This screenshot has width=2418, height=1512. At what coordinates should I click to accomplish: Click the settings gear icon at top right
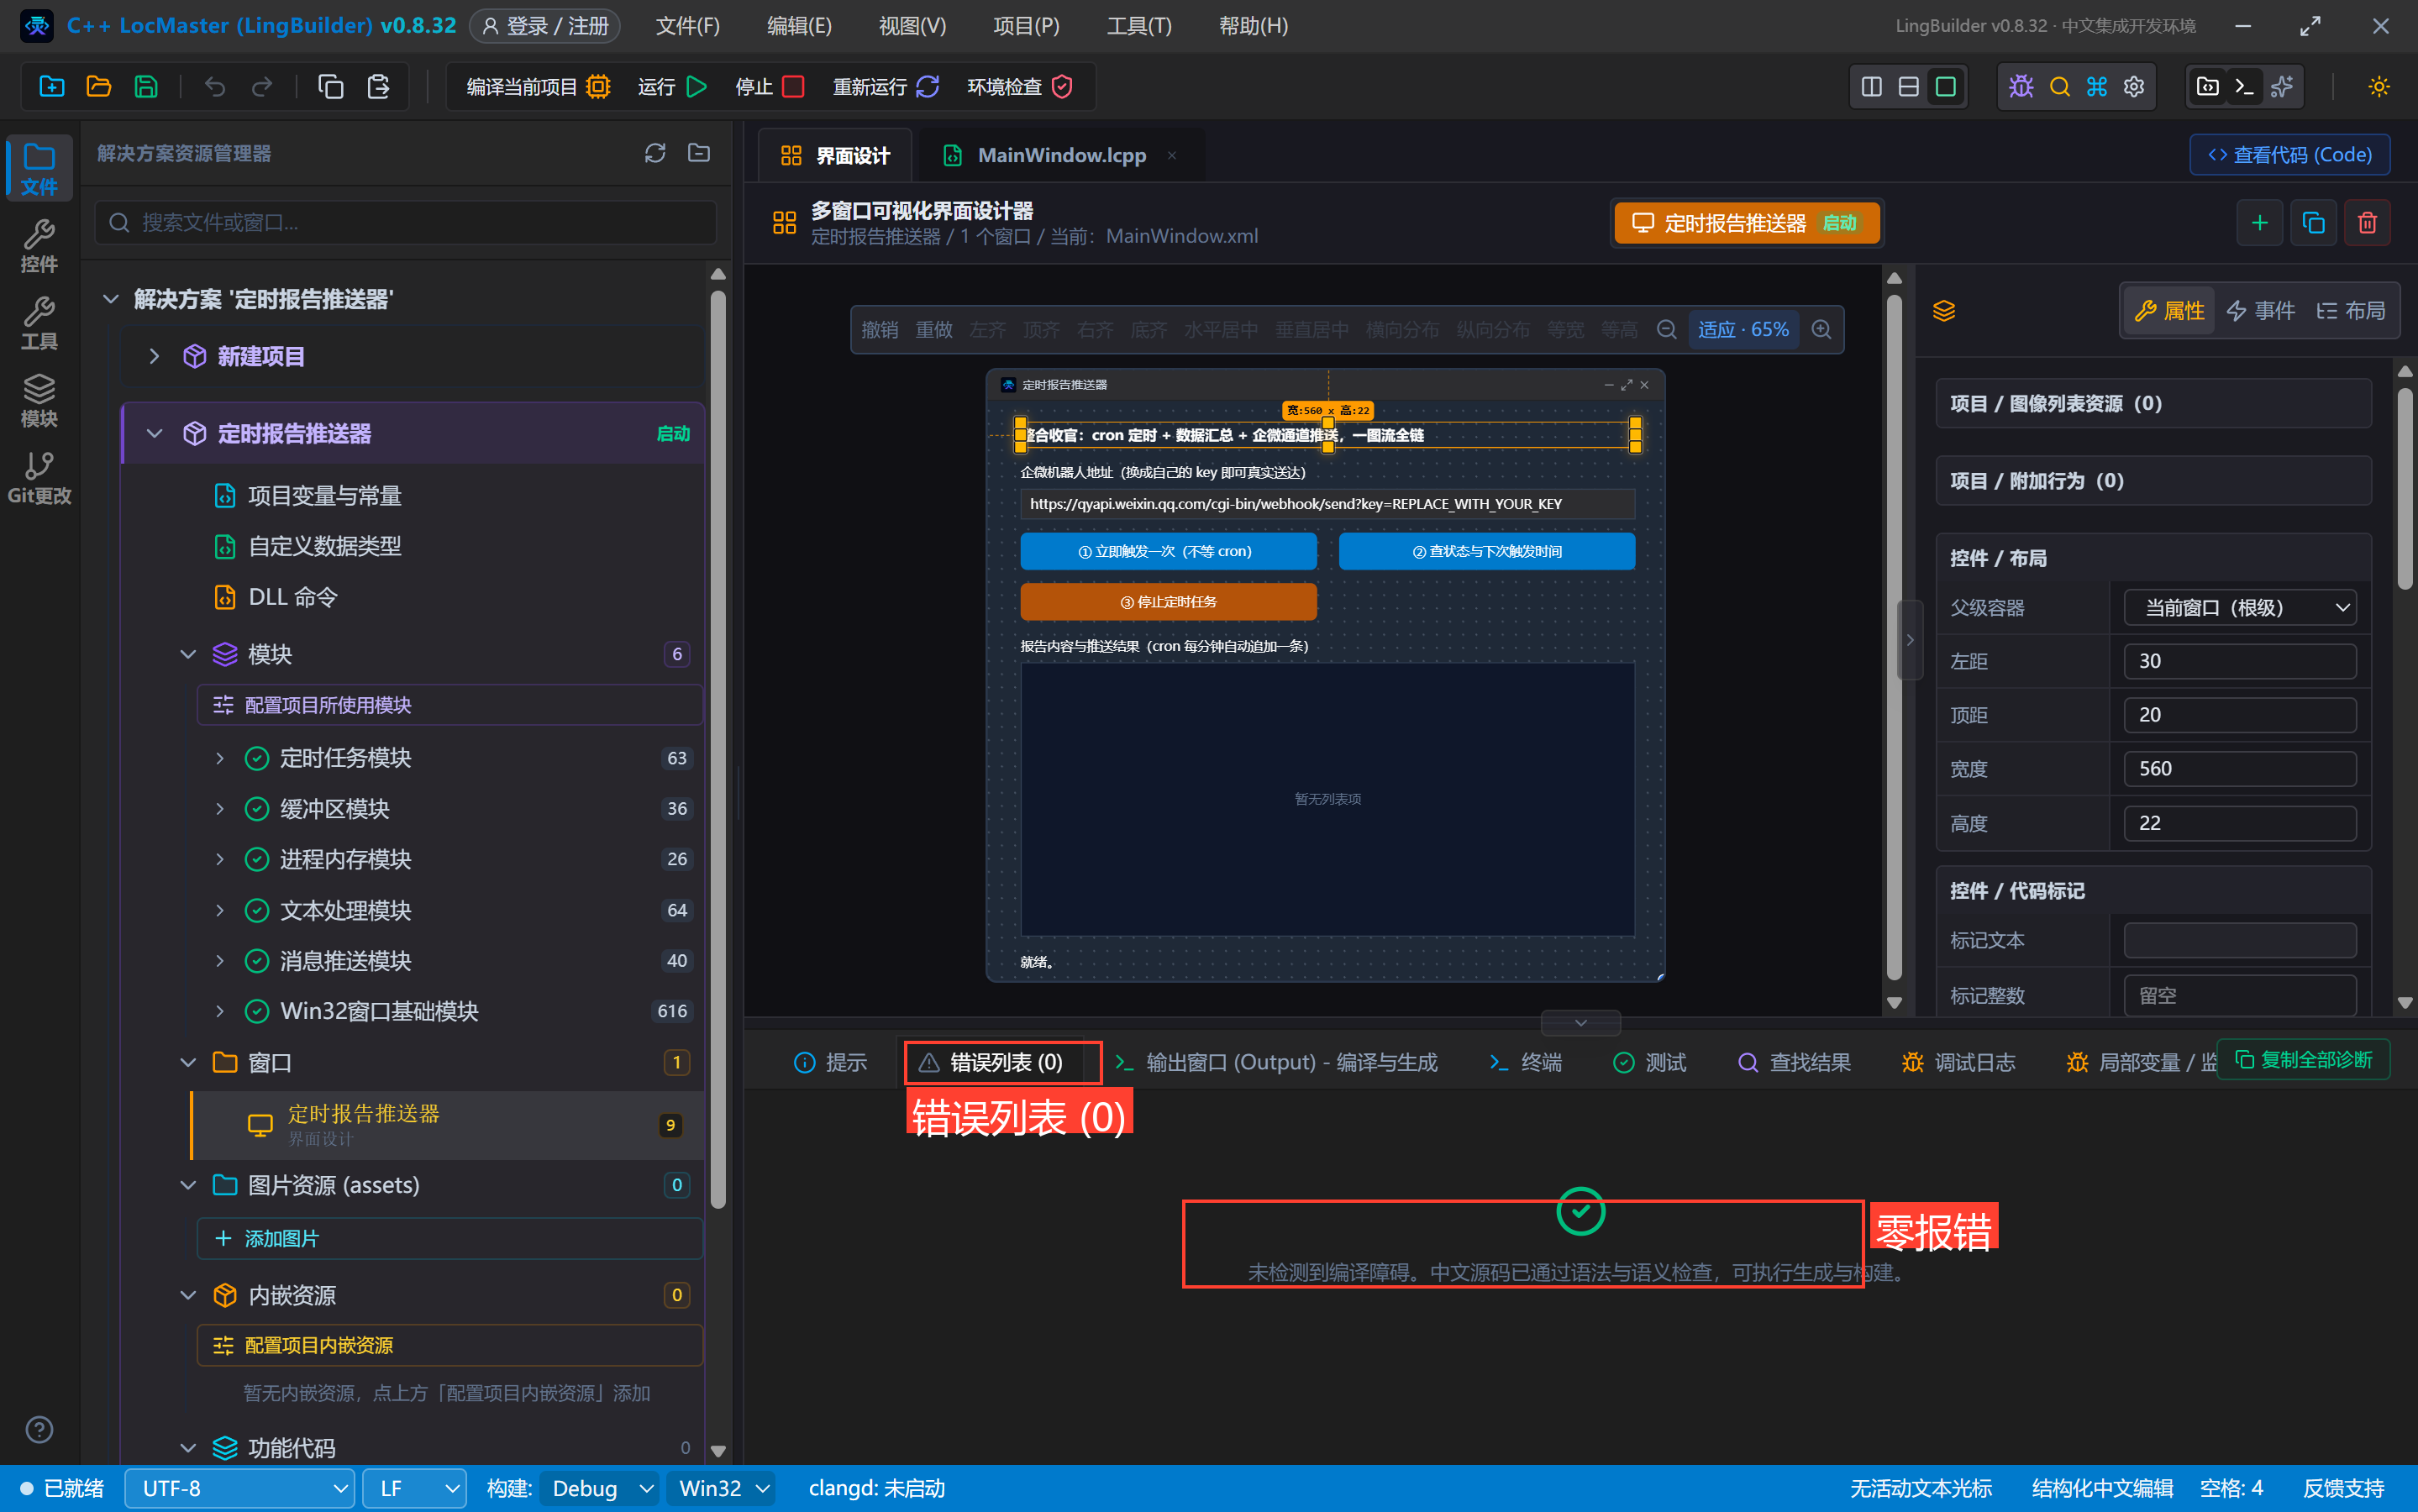(2134, 87)
